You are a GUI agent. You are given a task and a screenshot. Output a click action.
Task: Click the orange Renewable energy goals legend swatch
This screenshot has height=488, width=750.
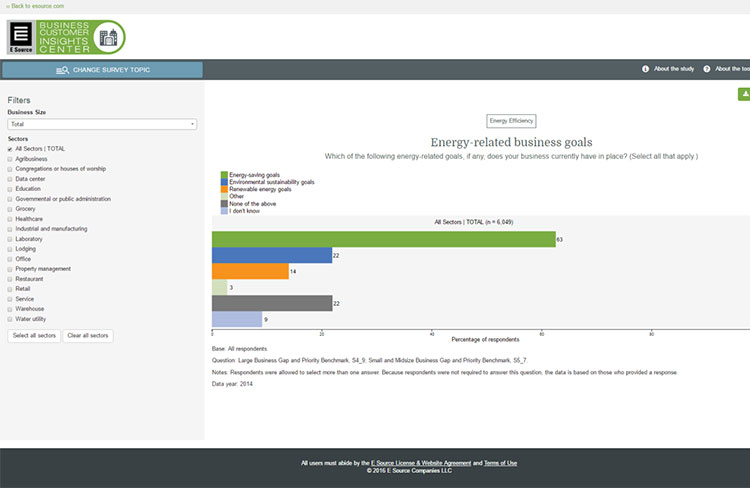[x=224, y=189]
